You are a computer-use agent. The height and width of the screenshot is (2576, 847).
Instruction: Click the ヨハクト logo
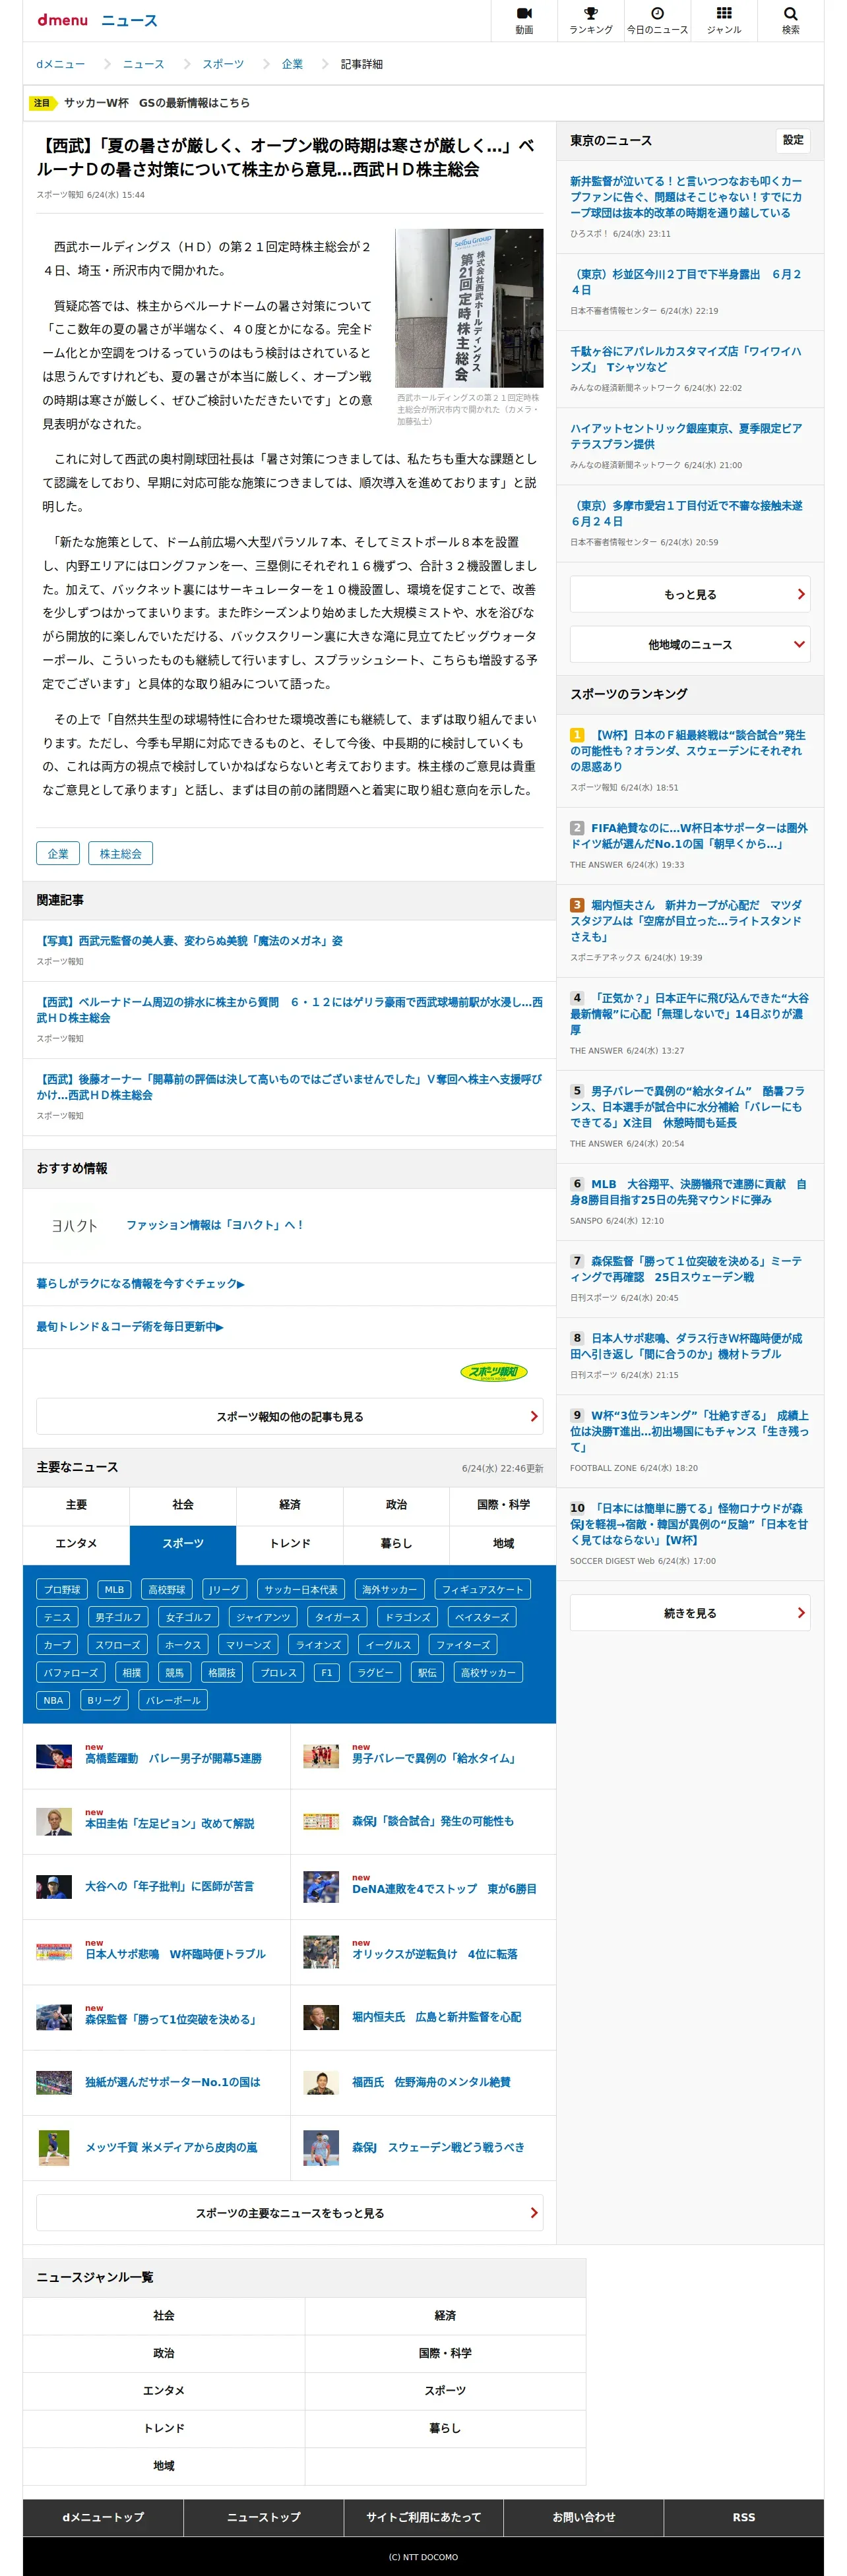click(74, 1225)
